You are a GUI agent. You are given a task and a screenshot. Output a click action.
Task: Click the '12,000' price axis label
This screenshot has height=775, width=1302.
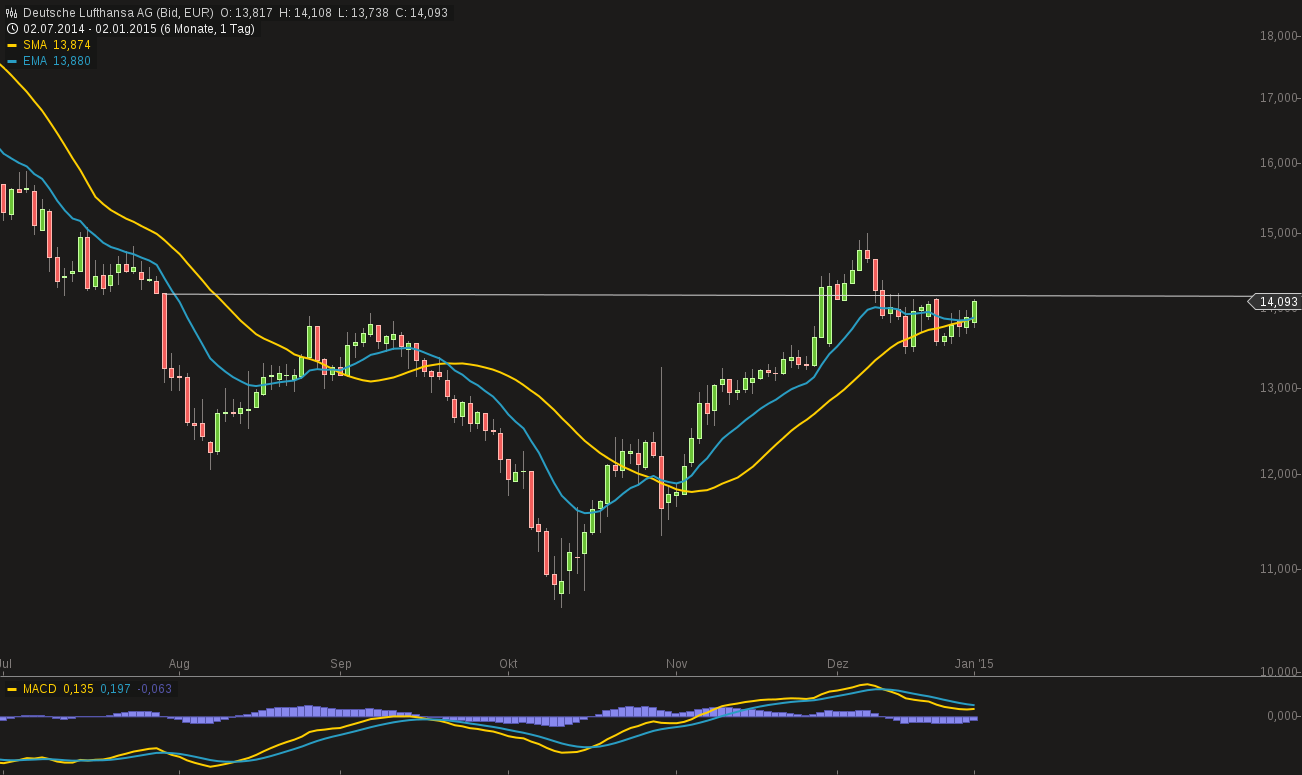pyautogui.click(x=1279, y=474)
